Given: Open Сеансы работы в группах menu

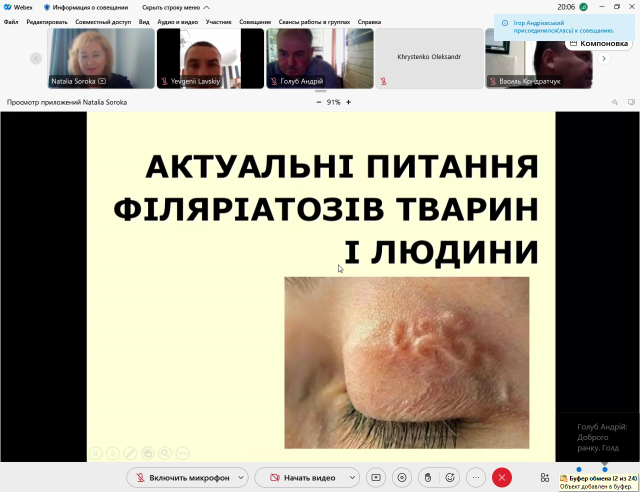Looking at the screenshot, I should [314, 22].
